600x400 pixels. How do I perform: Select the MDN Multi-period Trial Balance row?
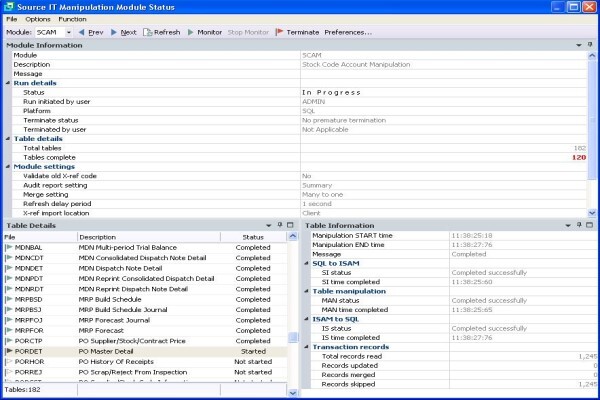pos(145,248)
